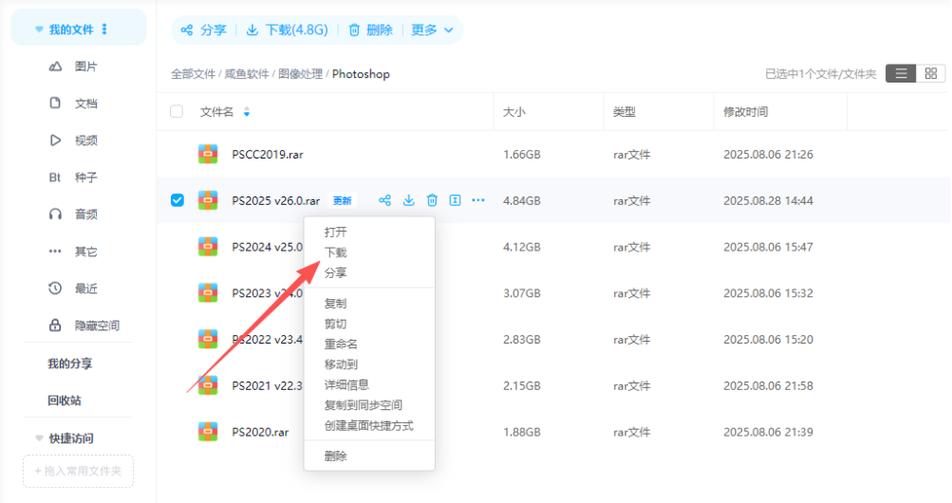Choose 复制到同步空间 from the context menu

click(363, 405)
